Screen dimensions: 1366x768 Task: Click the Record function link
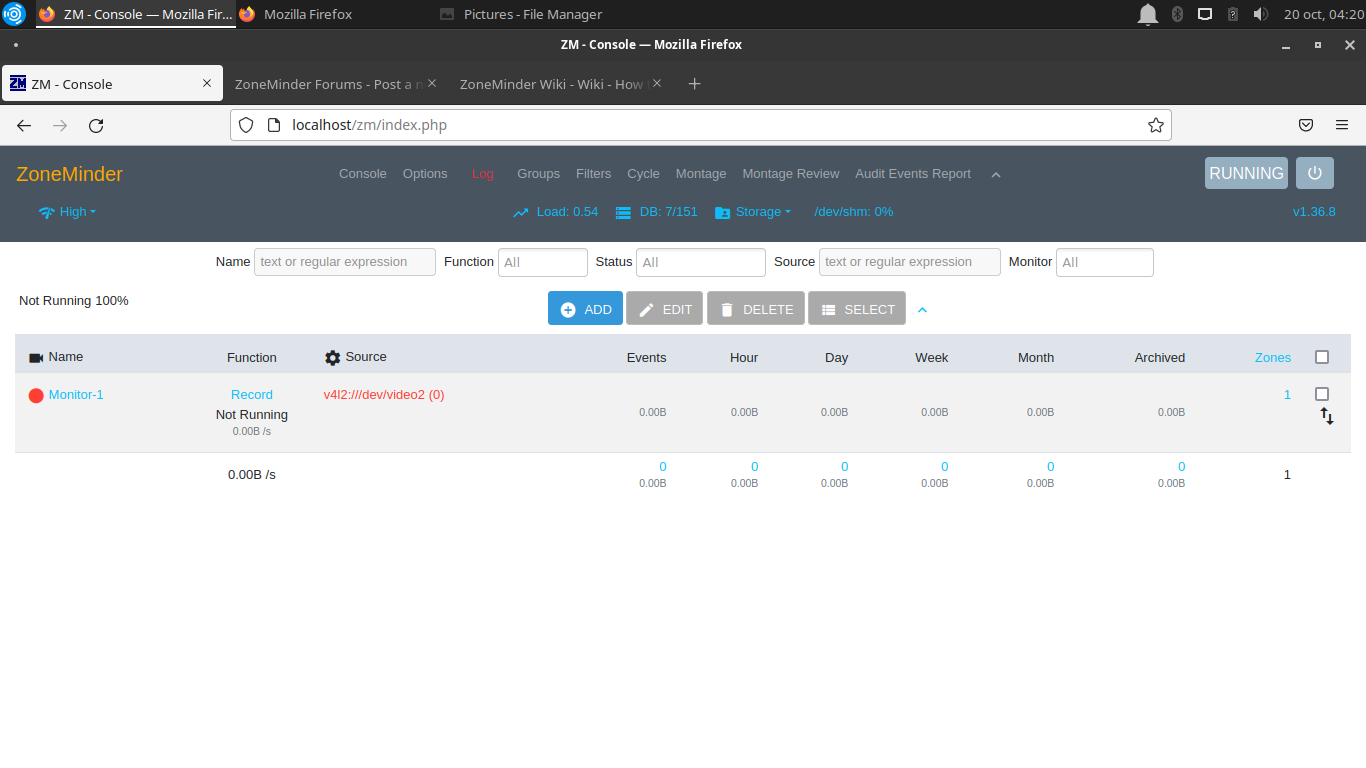pyautogui.click(x=252, y=395)
